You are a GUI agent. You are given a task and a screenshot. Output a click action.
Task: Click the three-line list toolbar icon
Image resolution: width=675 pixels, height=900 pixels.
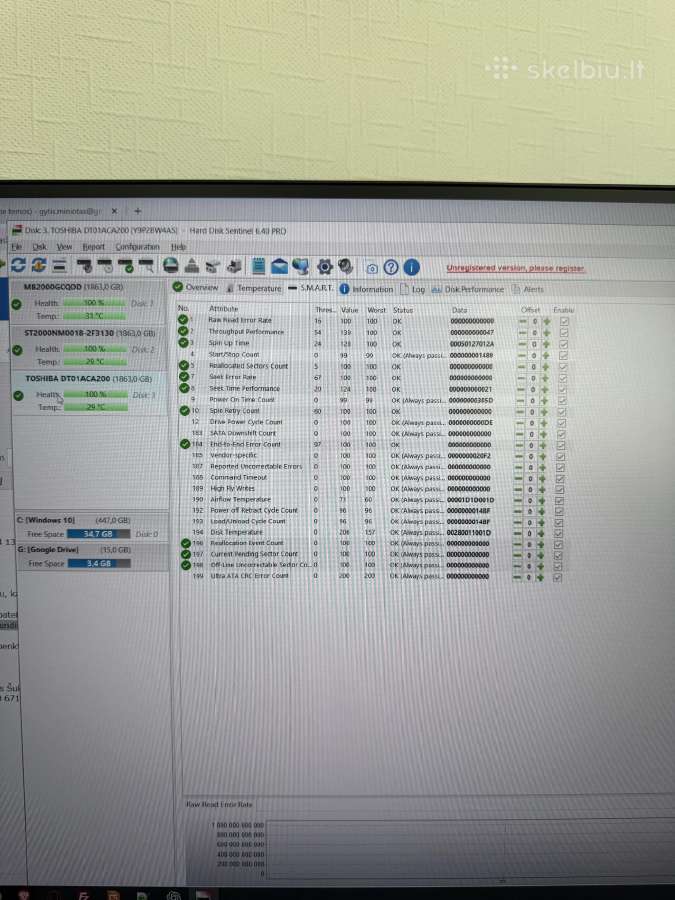[59, 265]
